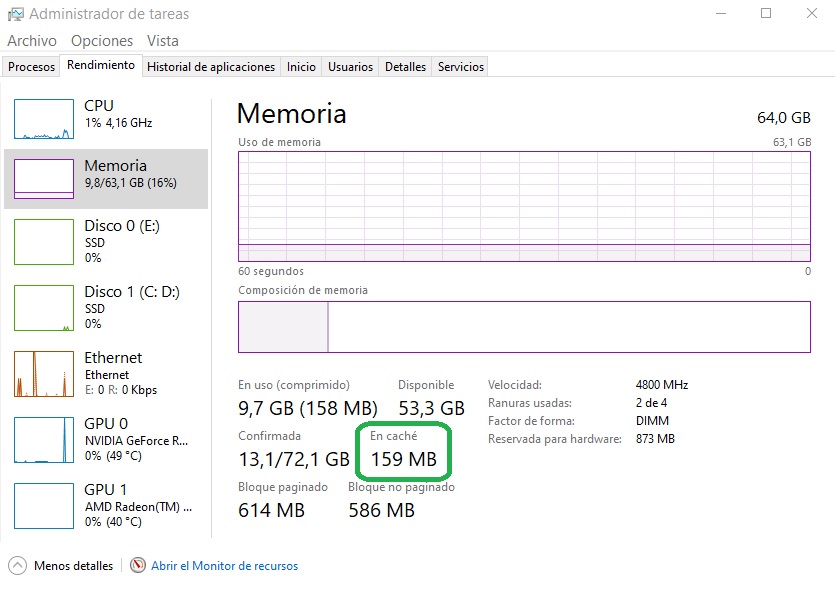
Task: Click the '63,1 GB' graph scale label
Action: 792,142
